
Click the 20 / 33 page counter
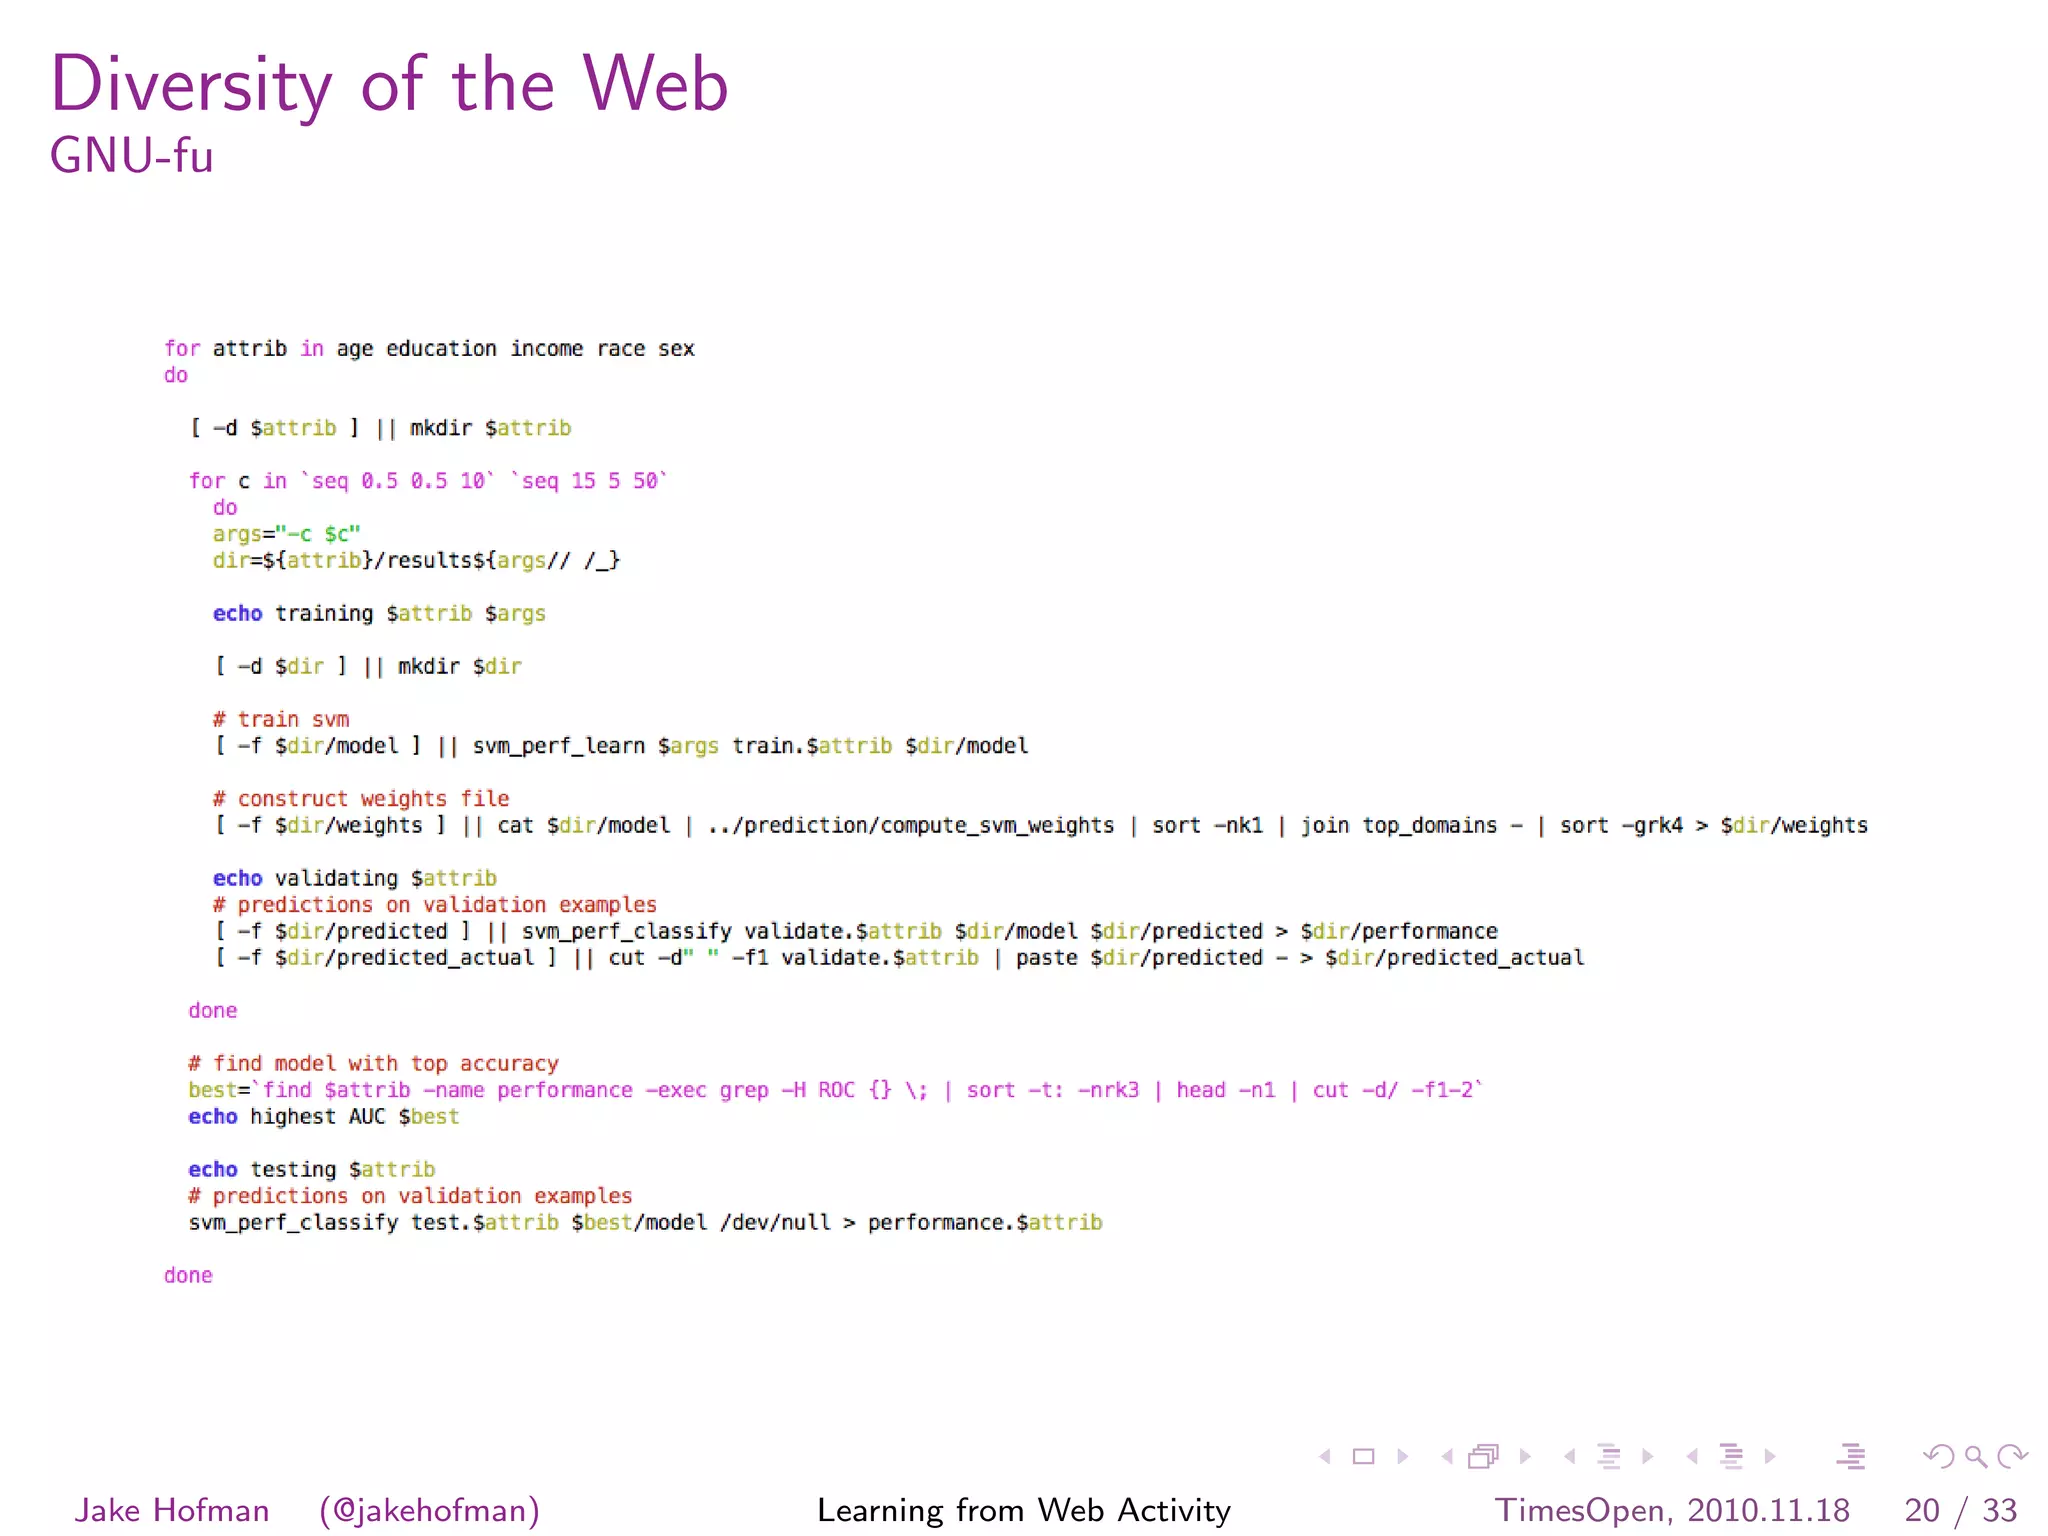[x=1961, y=1510]
